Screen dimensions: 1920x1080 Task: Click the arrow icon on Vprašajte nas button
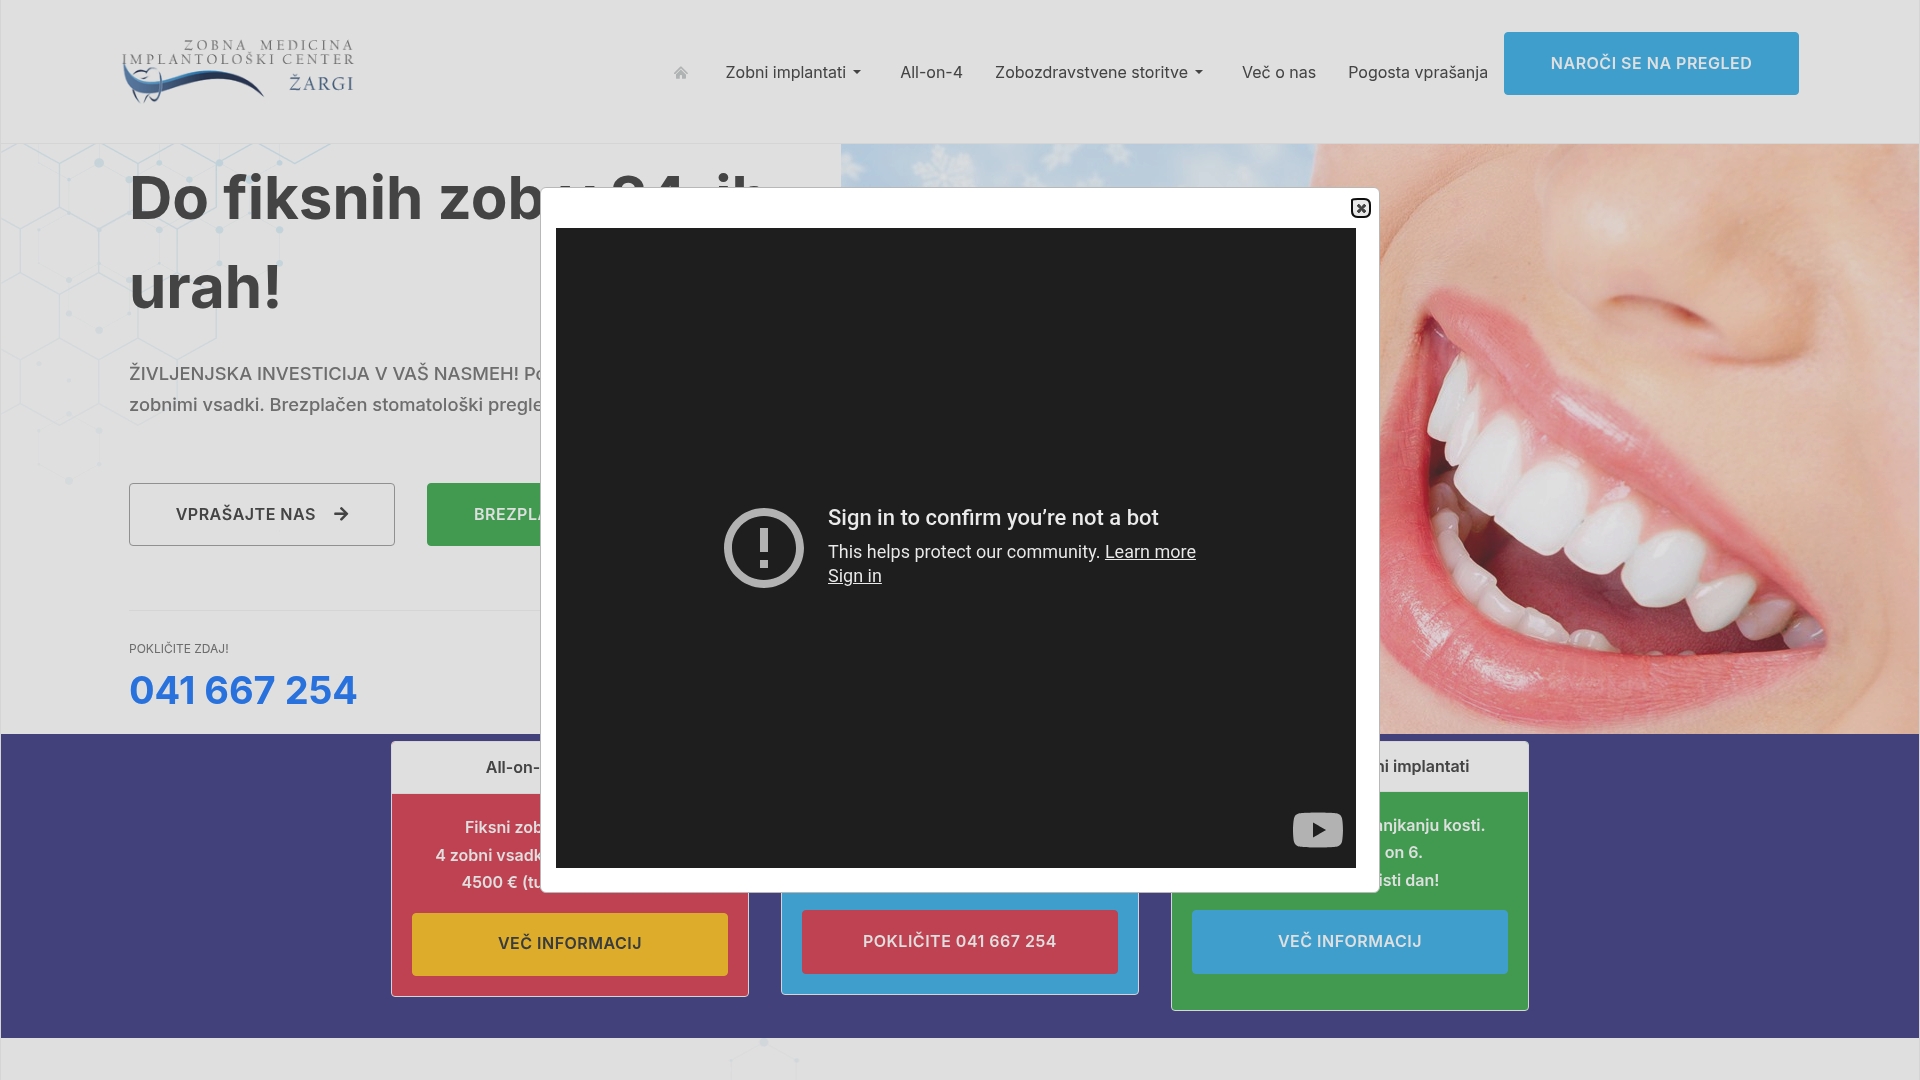(x=341, y=514)
